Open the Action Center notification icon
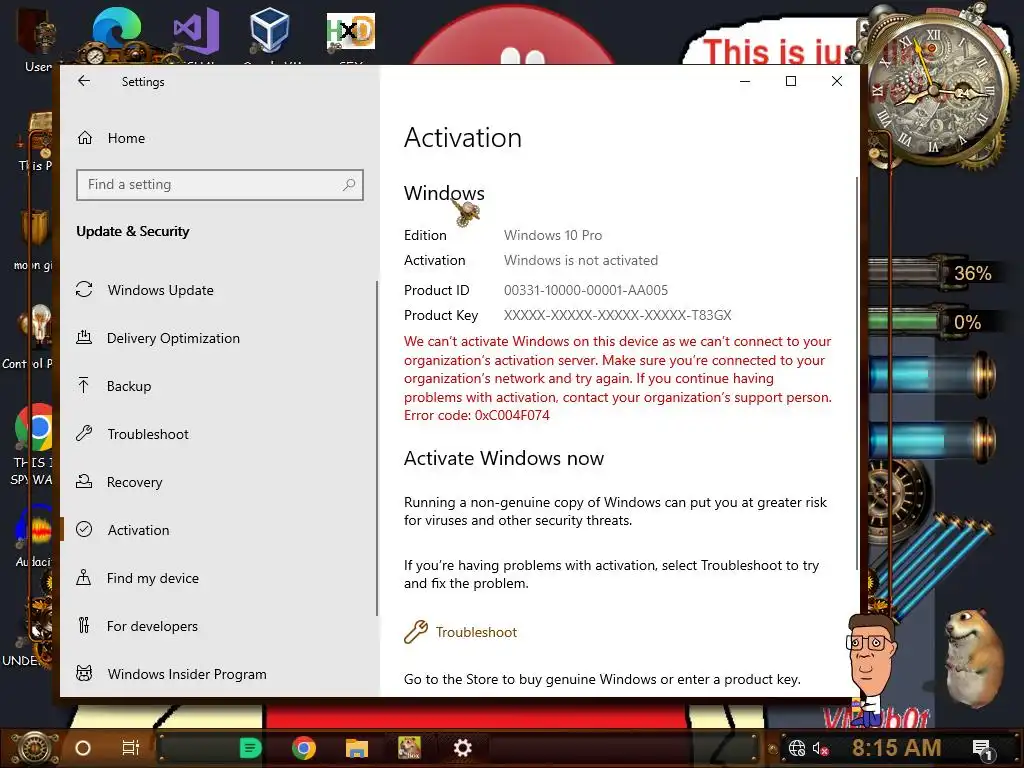 tap(983, 749)
